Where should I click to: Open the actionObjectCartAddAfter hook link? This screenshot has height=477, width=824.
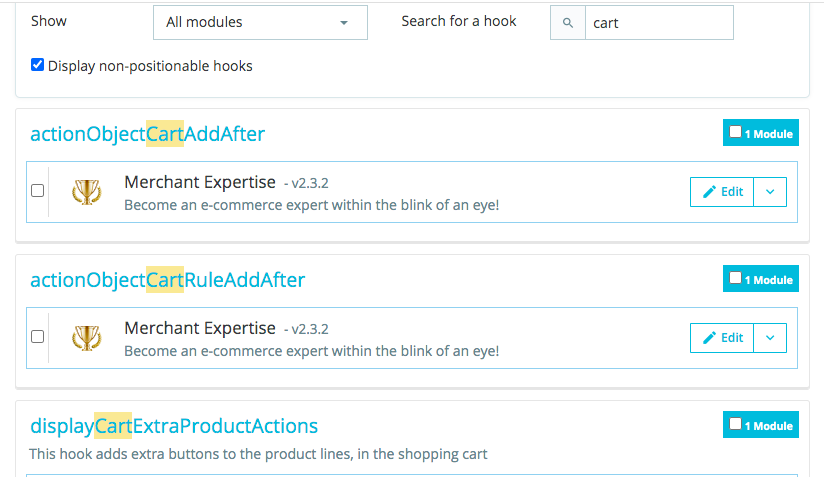point(147,134)
